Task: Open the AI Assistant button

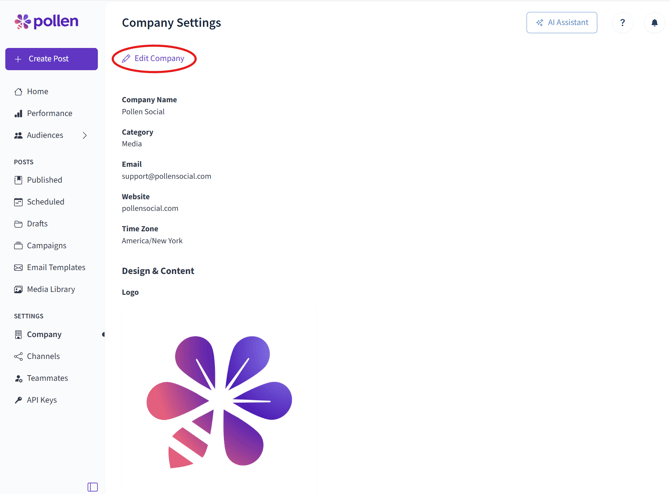Action: (x=561, y=23)
